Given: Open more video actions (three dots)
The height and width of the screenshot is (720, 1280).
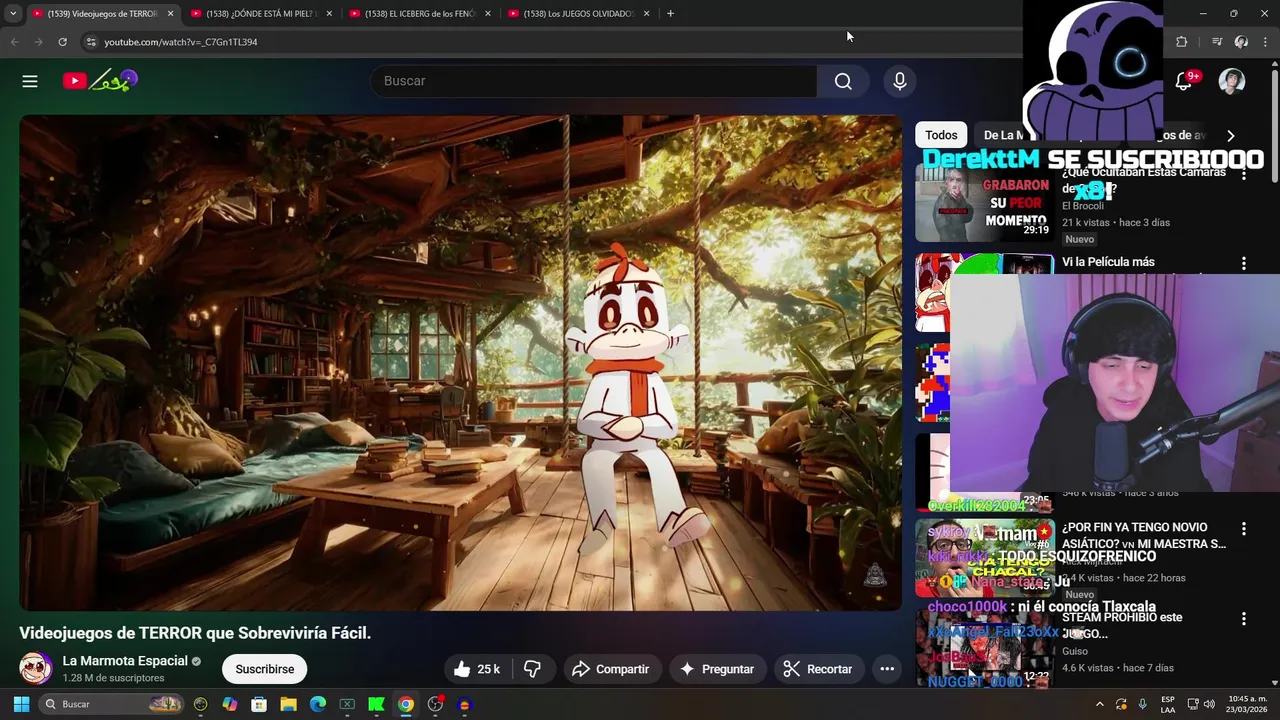Looking at the screenshot, I should (x=887, y=669).
